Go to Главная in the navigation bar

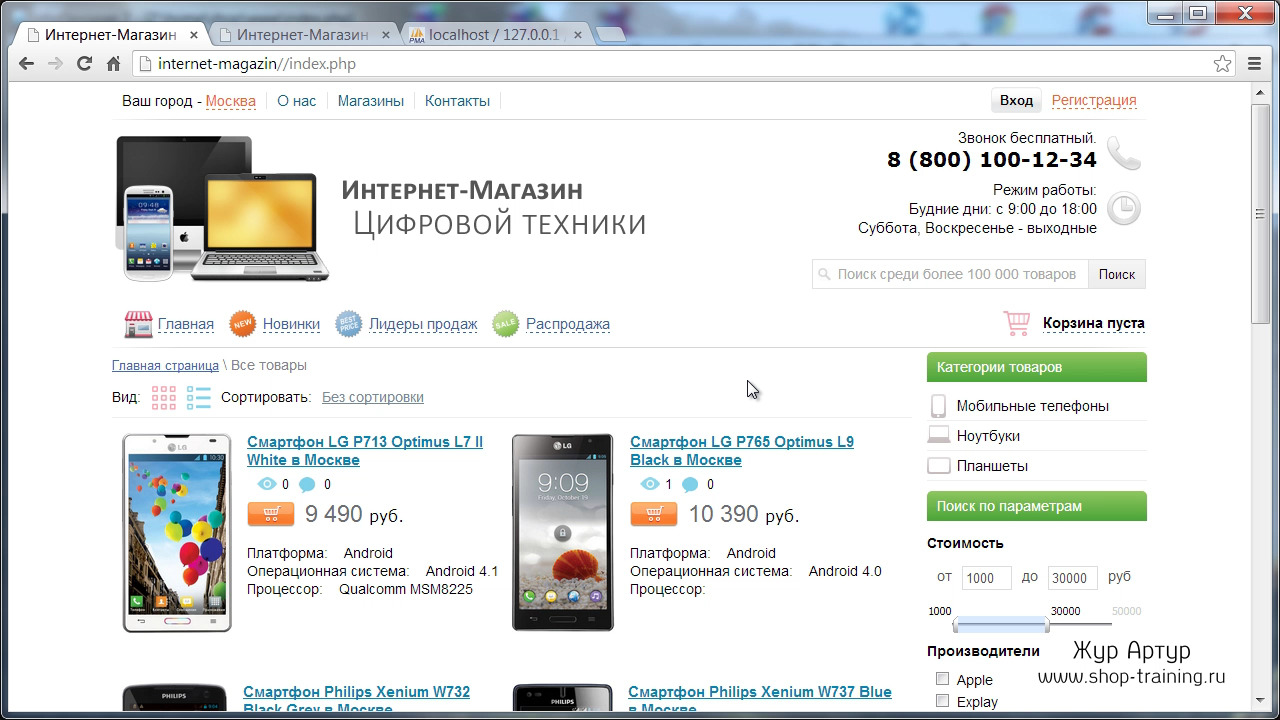pos(186,324)
